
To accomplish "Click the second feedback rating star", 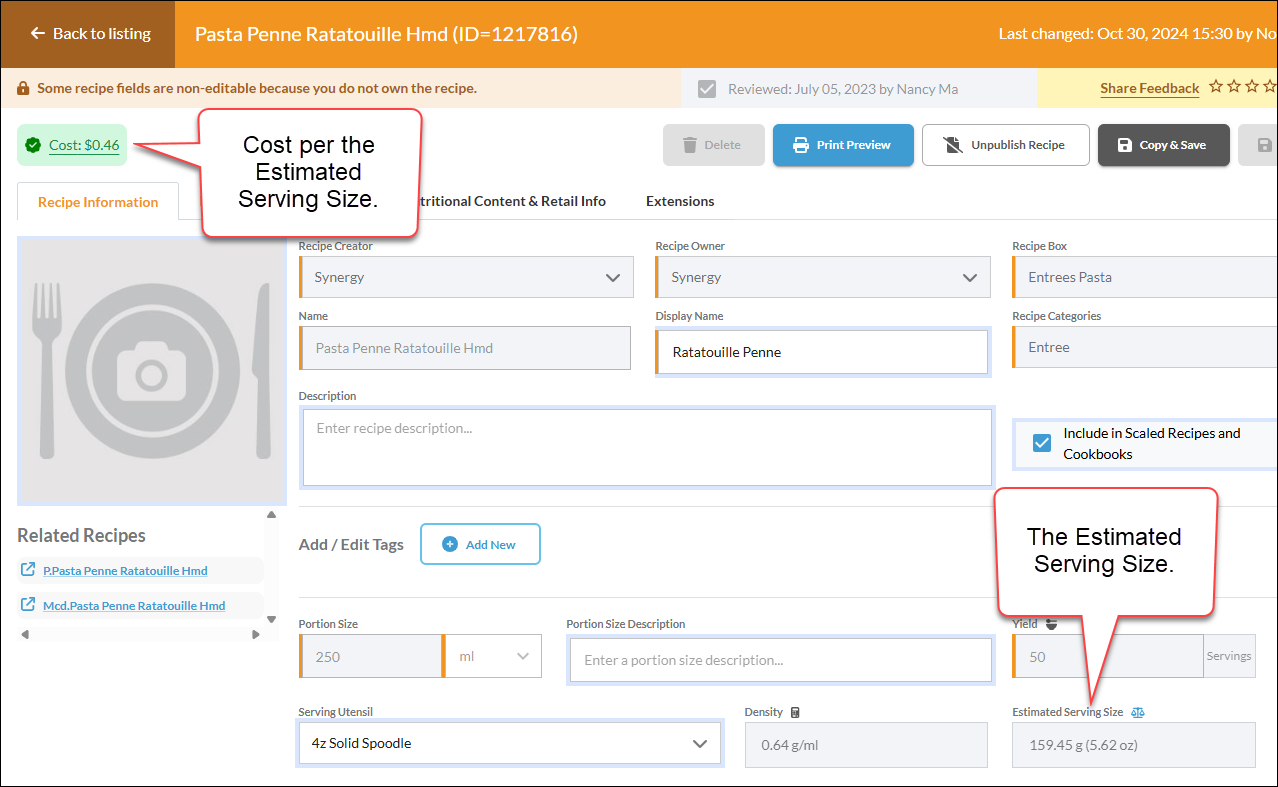I will (x=1234, y=87).
